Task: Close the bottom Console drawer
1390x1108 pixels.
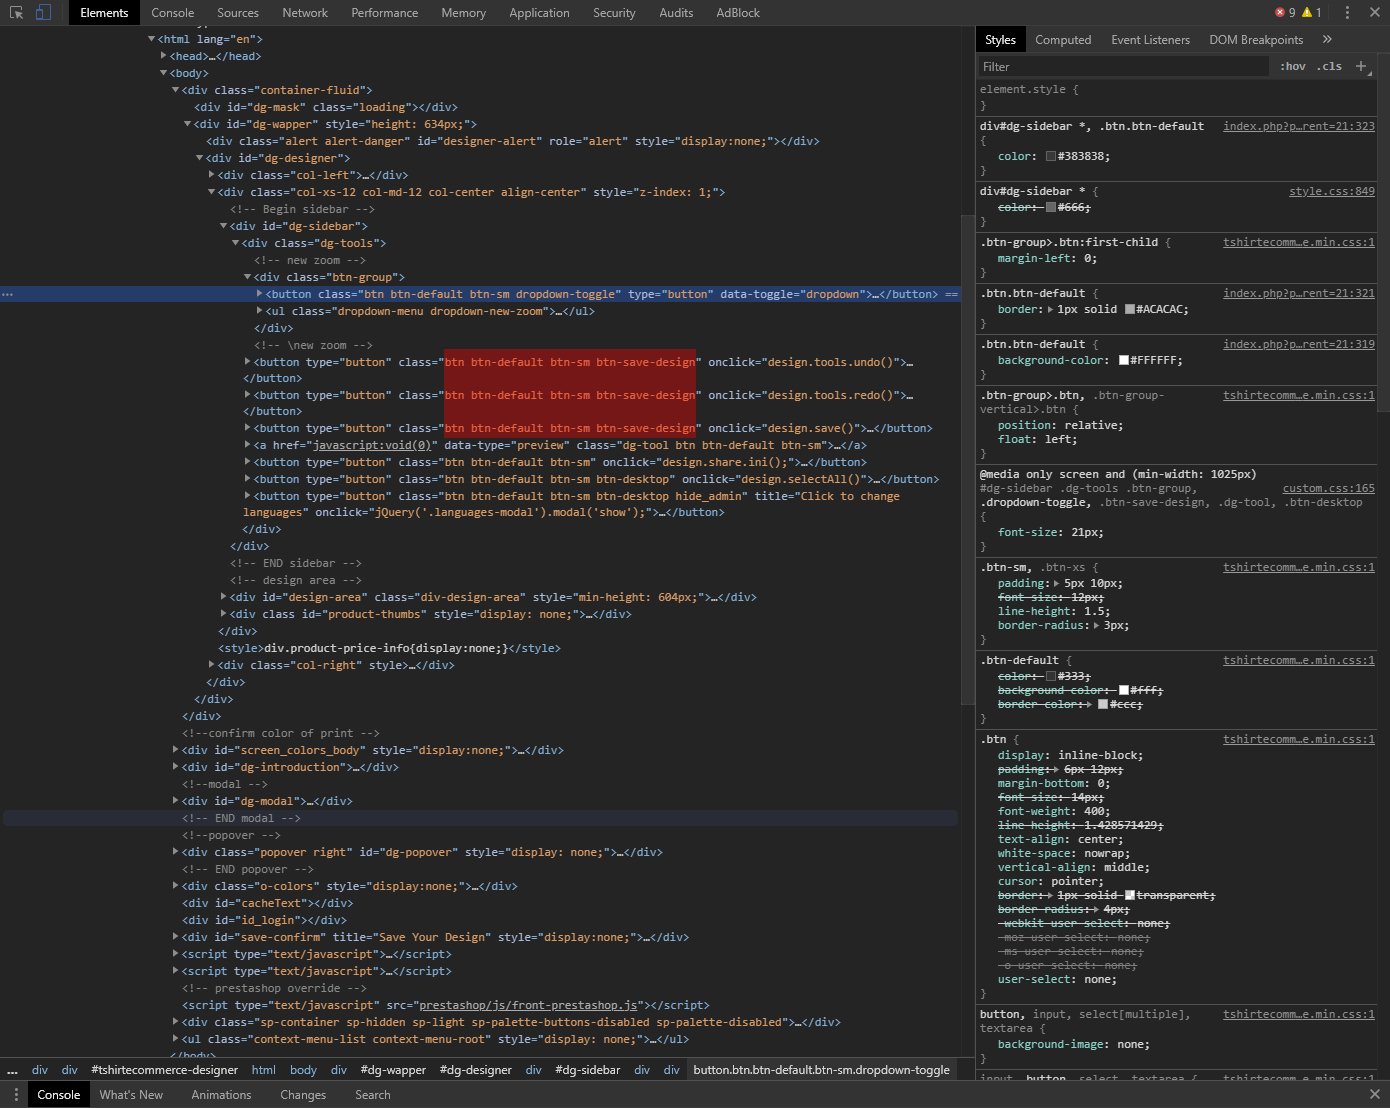Action: 1374,1095
